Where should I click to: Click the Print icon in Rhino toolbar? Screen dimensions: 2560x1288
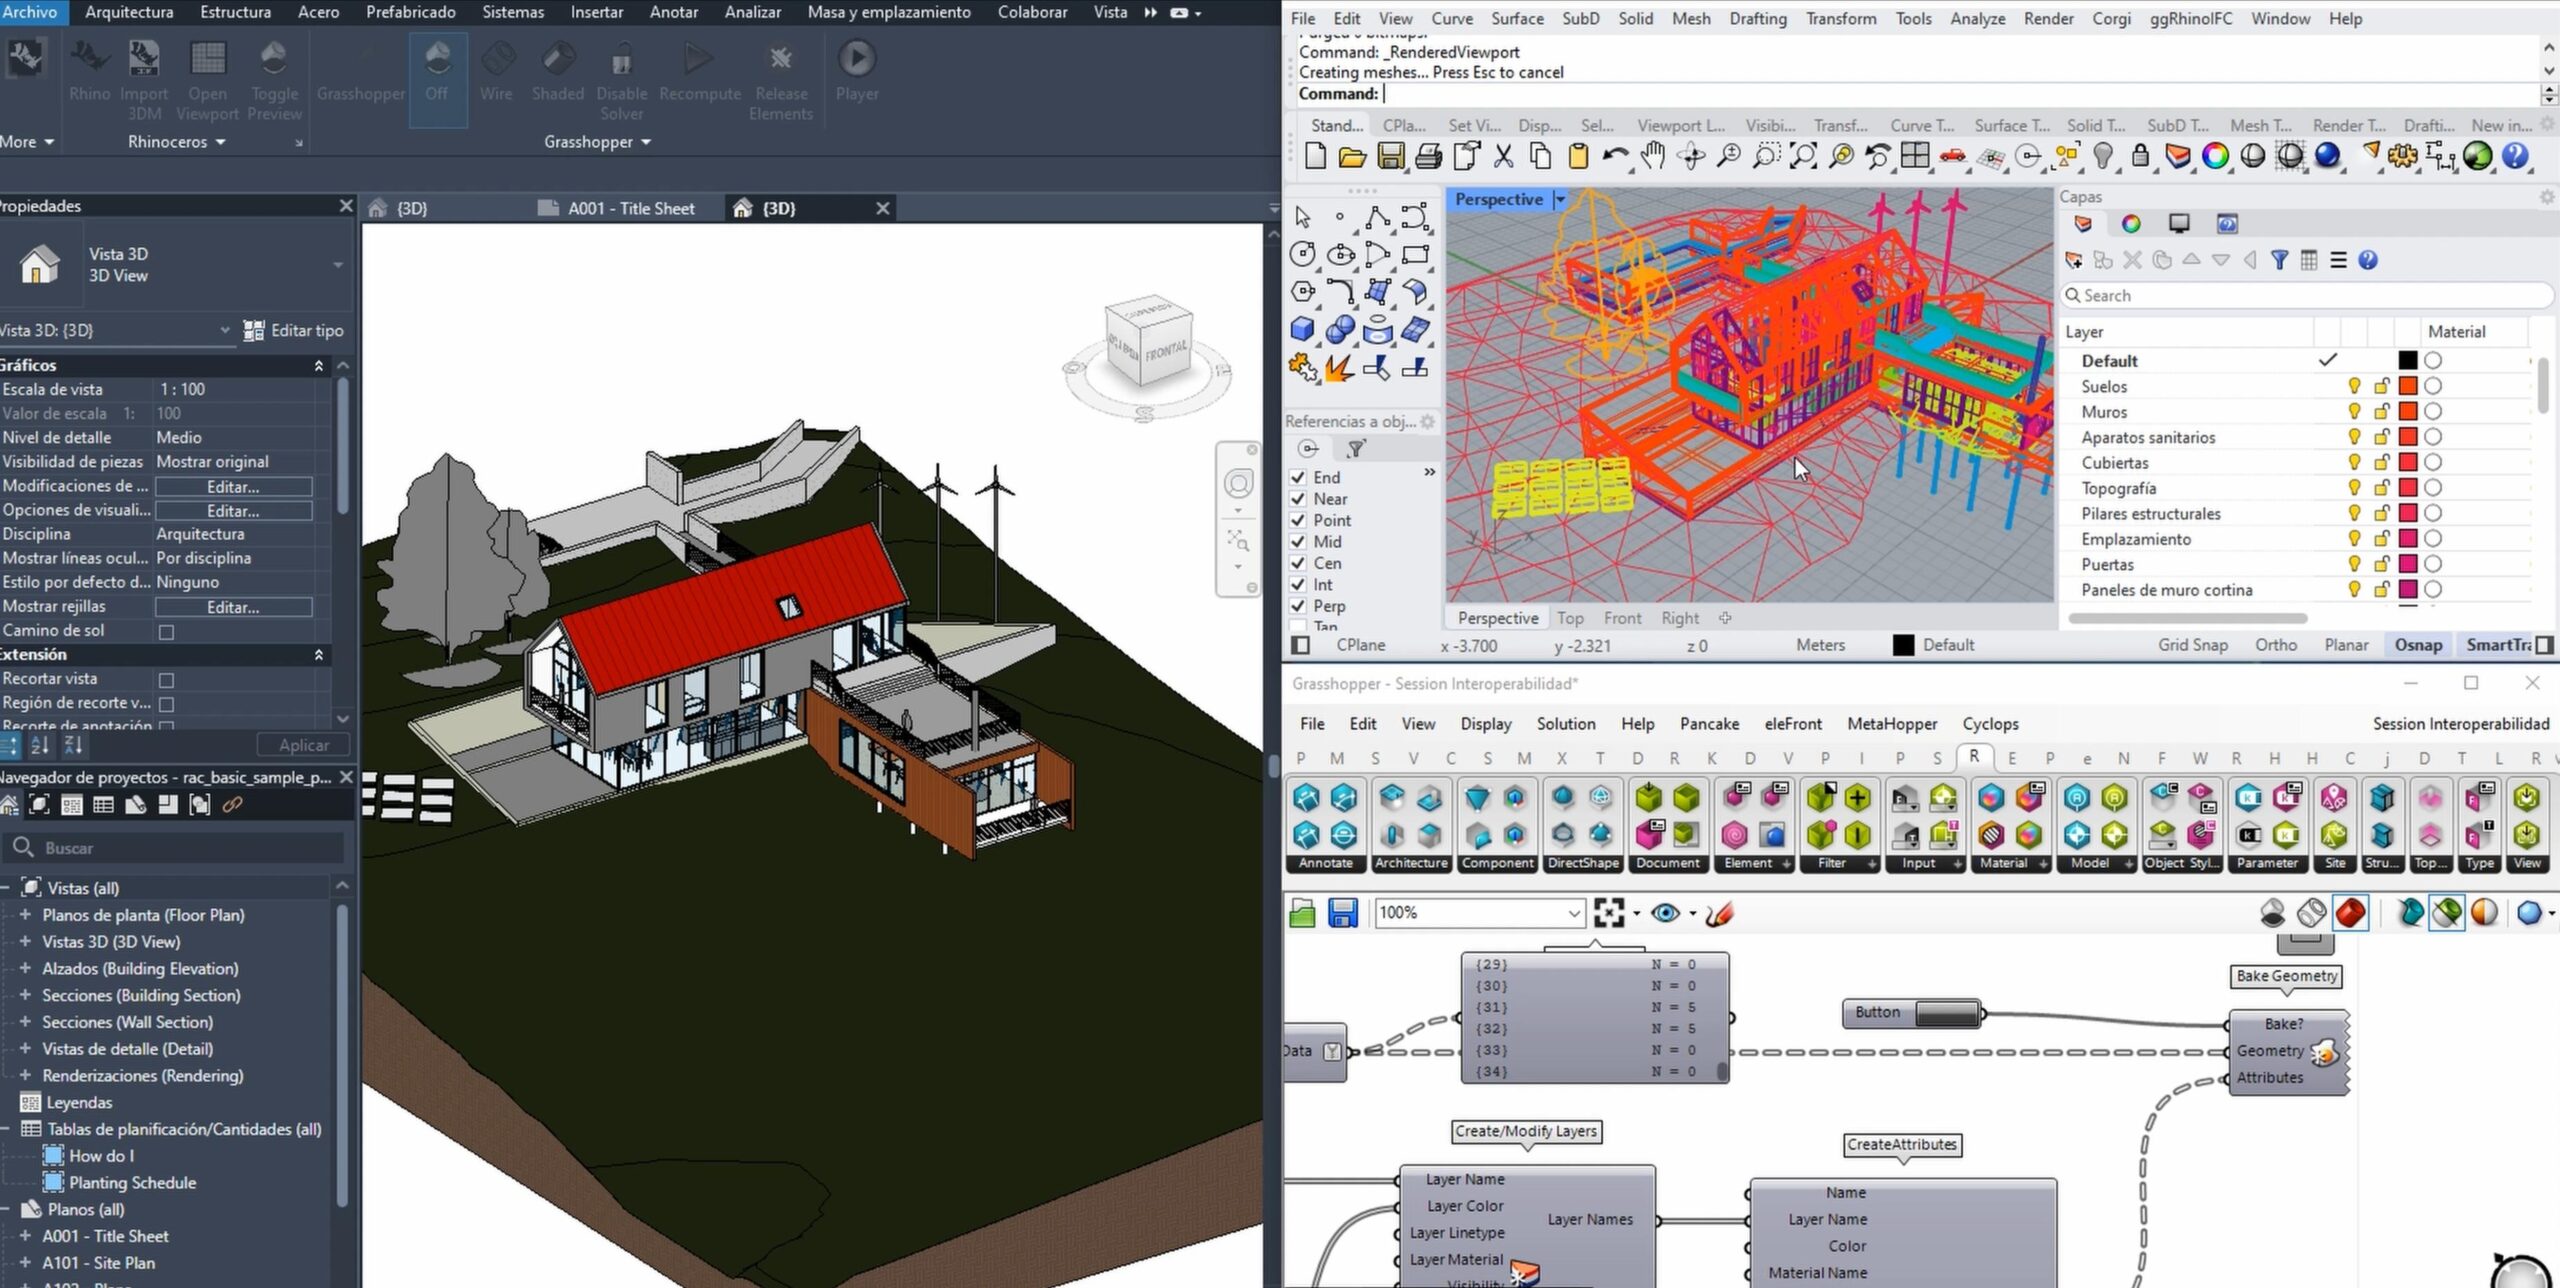1428,156
